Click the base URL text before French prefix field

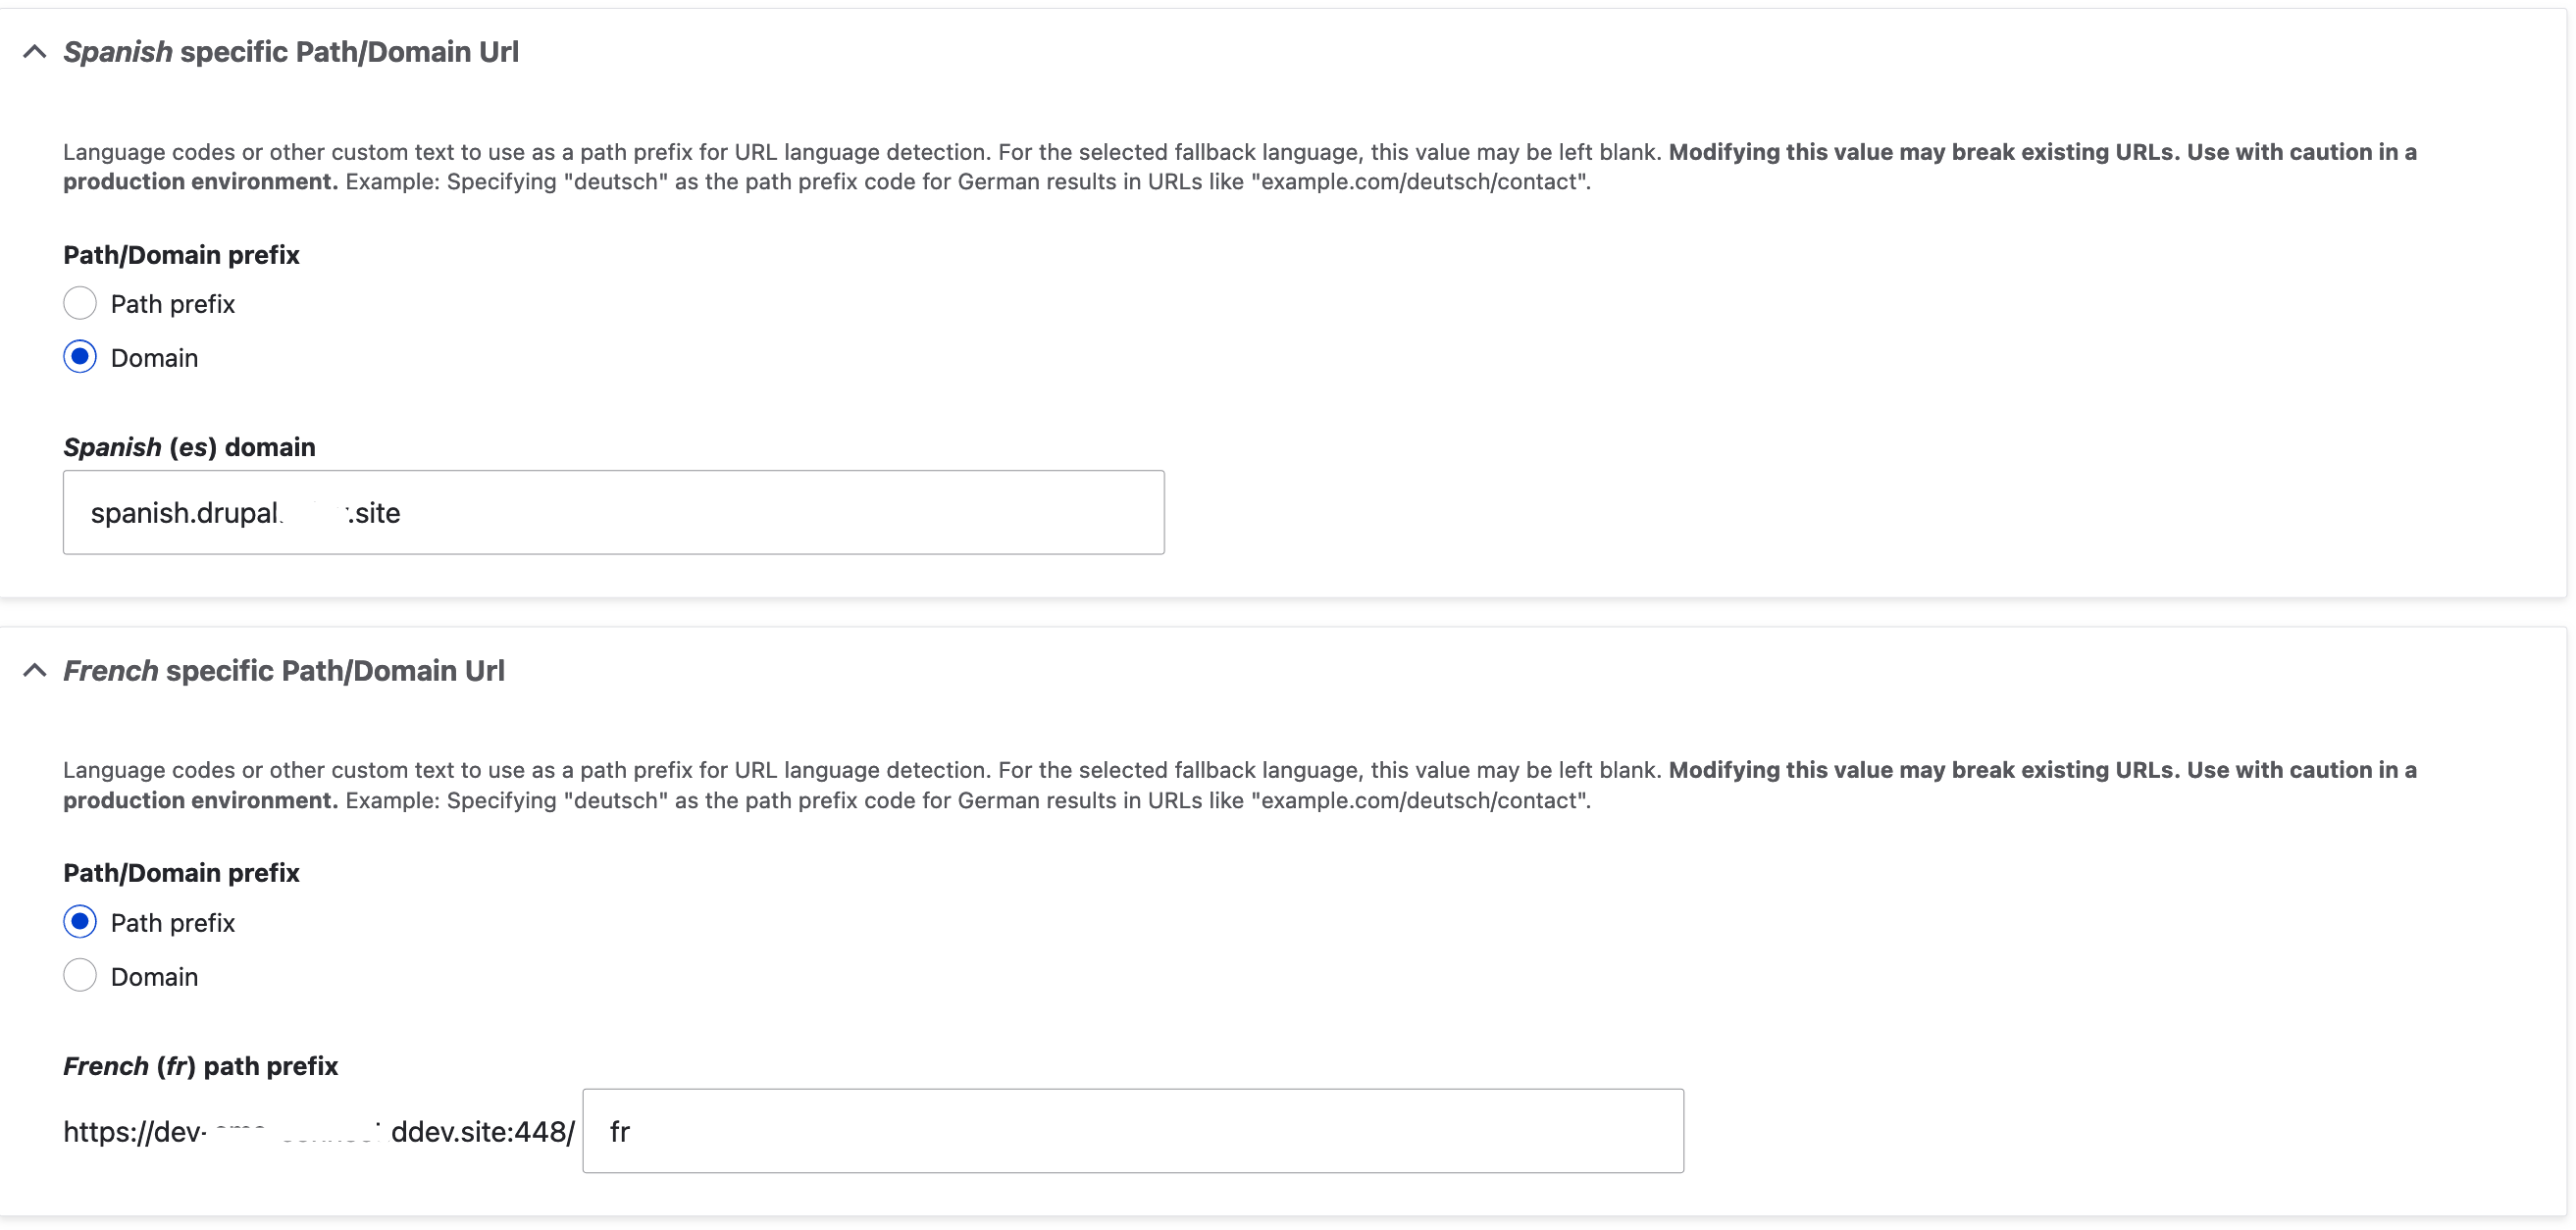pos(318,1132)
